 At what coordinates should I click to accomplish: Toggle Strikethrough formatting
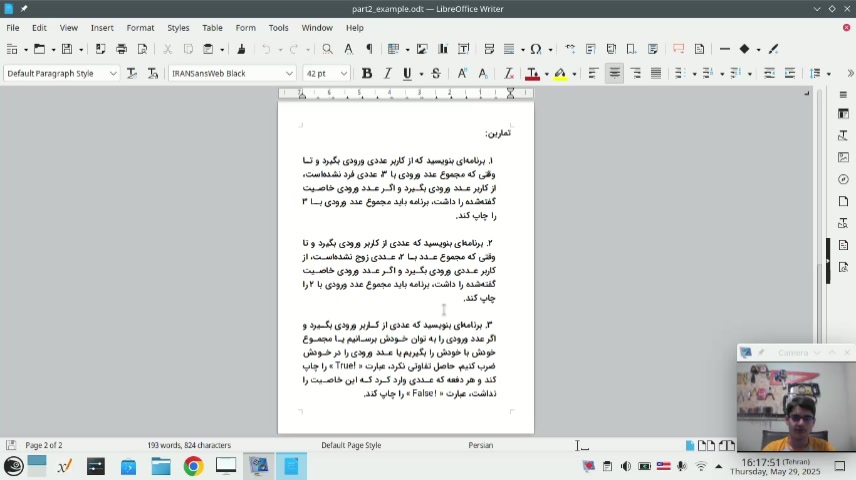436,73
